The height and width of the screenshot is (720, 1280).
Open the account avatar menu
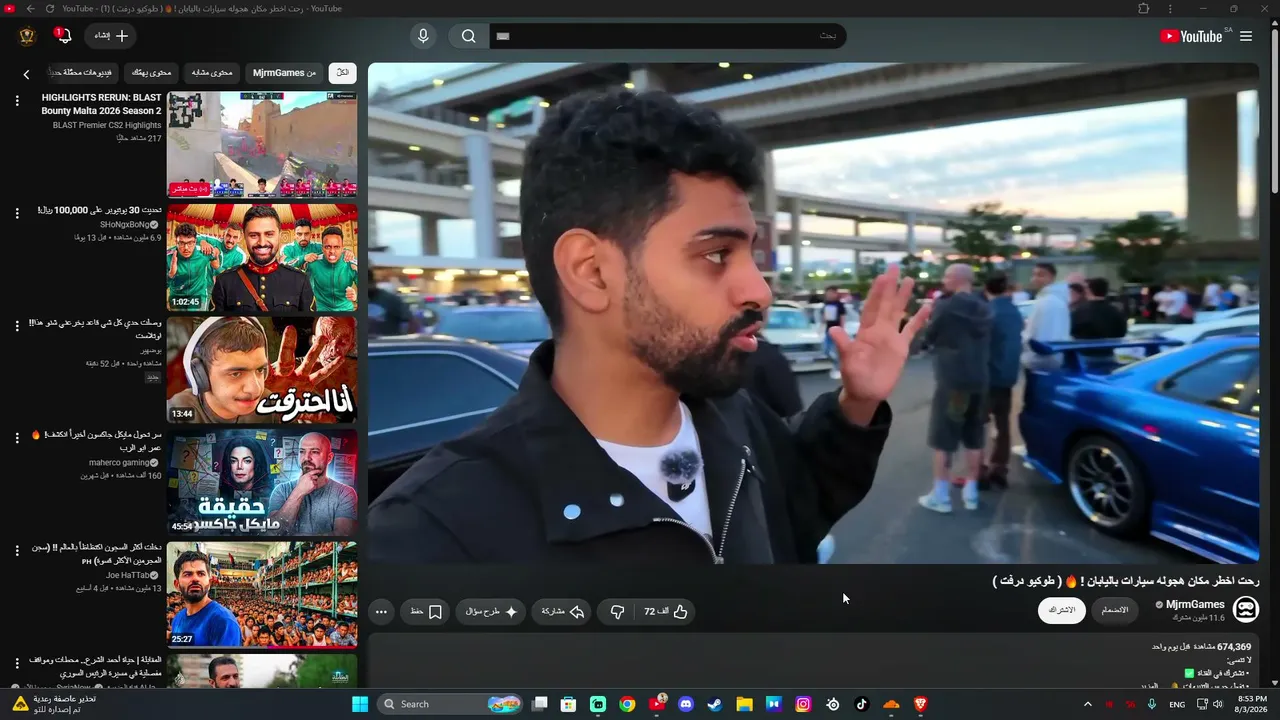(27, 36)
